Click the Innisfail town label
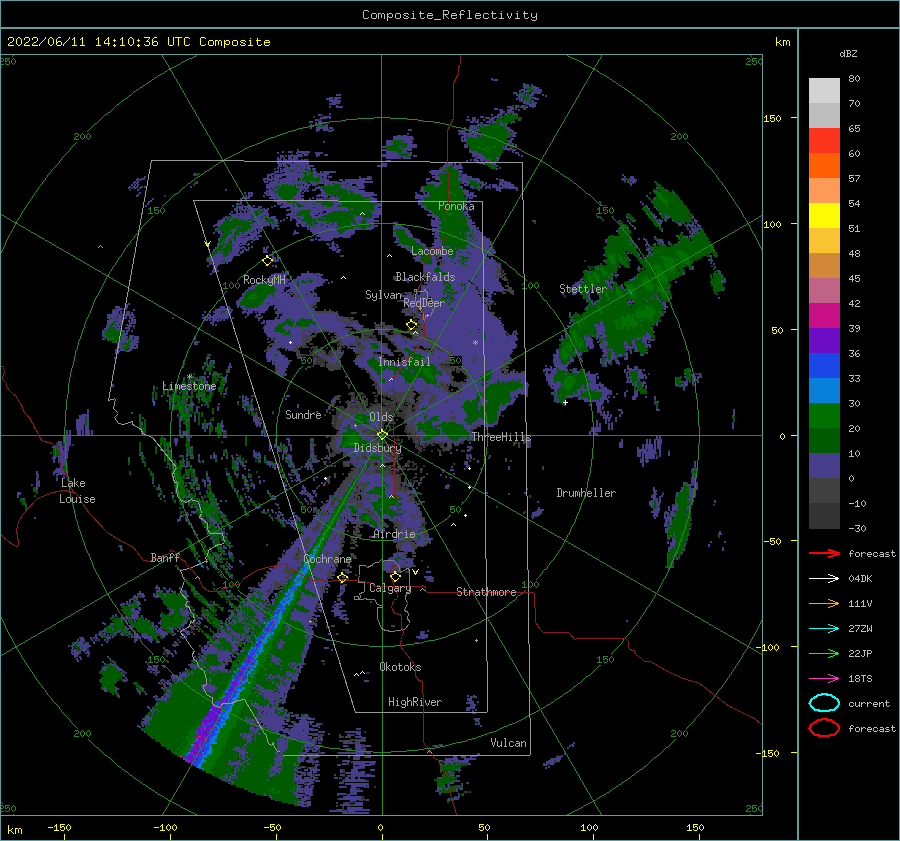Viewport: 900px width, 841px height. (404, 362)
